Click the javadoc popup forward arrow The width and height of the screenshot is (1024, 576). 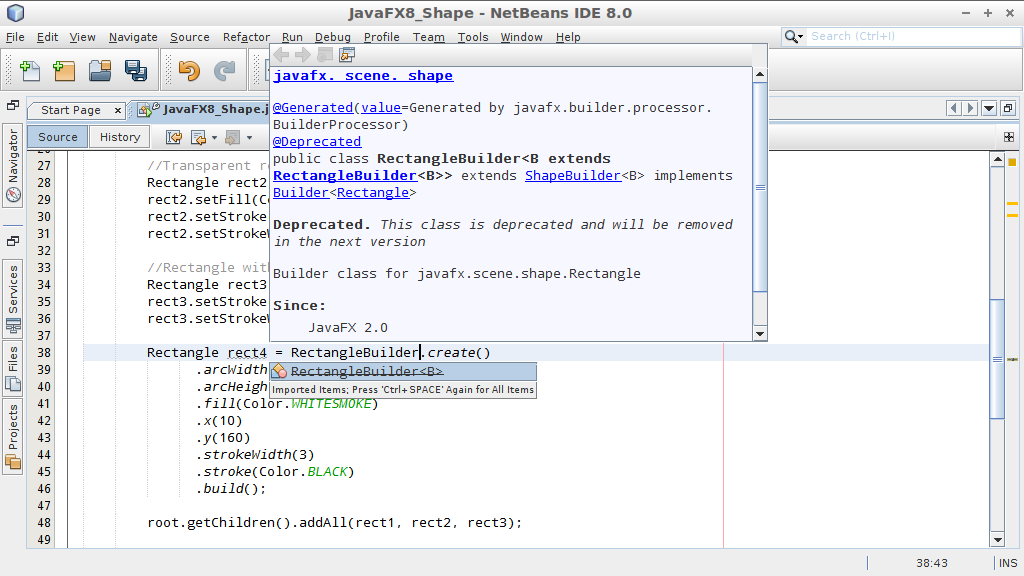point(302,55)
